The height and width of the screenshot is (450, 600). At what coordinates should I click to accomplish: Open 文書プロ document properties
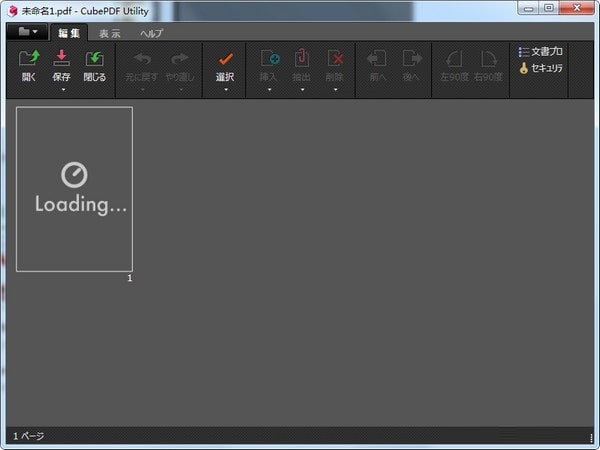541,52
